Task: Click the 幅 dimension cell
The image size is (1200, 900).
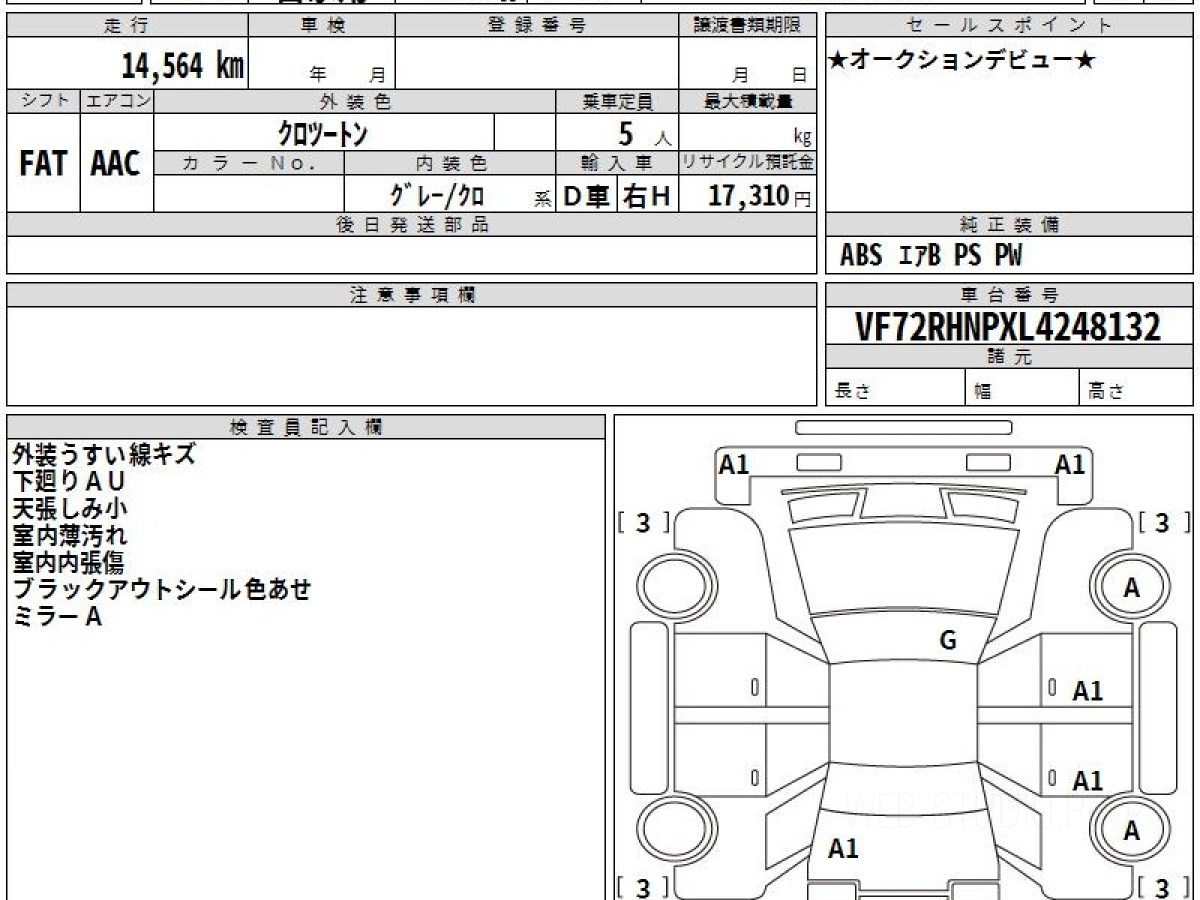Action: click(1022, 388)
